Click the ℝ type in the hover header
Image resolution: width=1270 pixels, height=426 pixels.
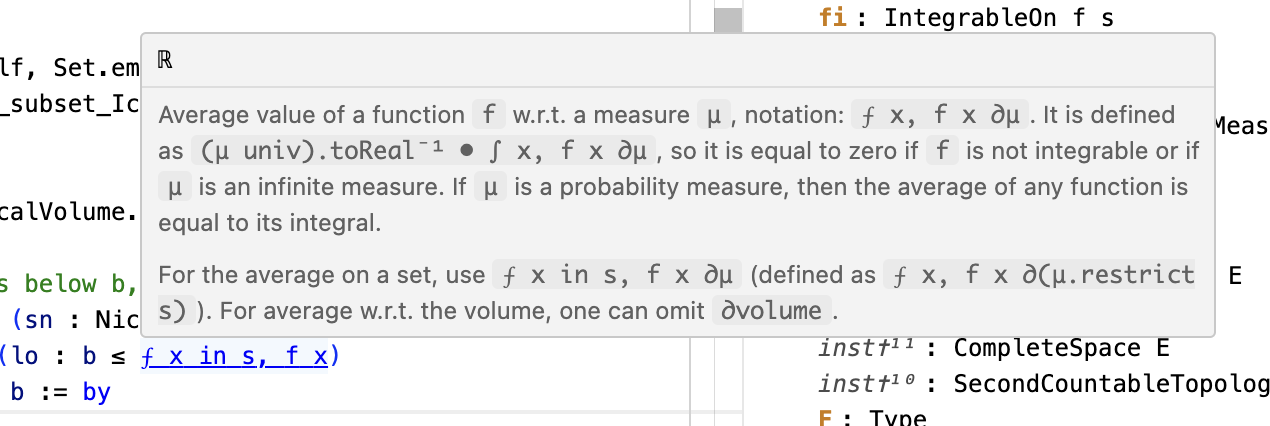coord(165,61)
